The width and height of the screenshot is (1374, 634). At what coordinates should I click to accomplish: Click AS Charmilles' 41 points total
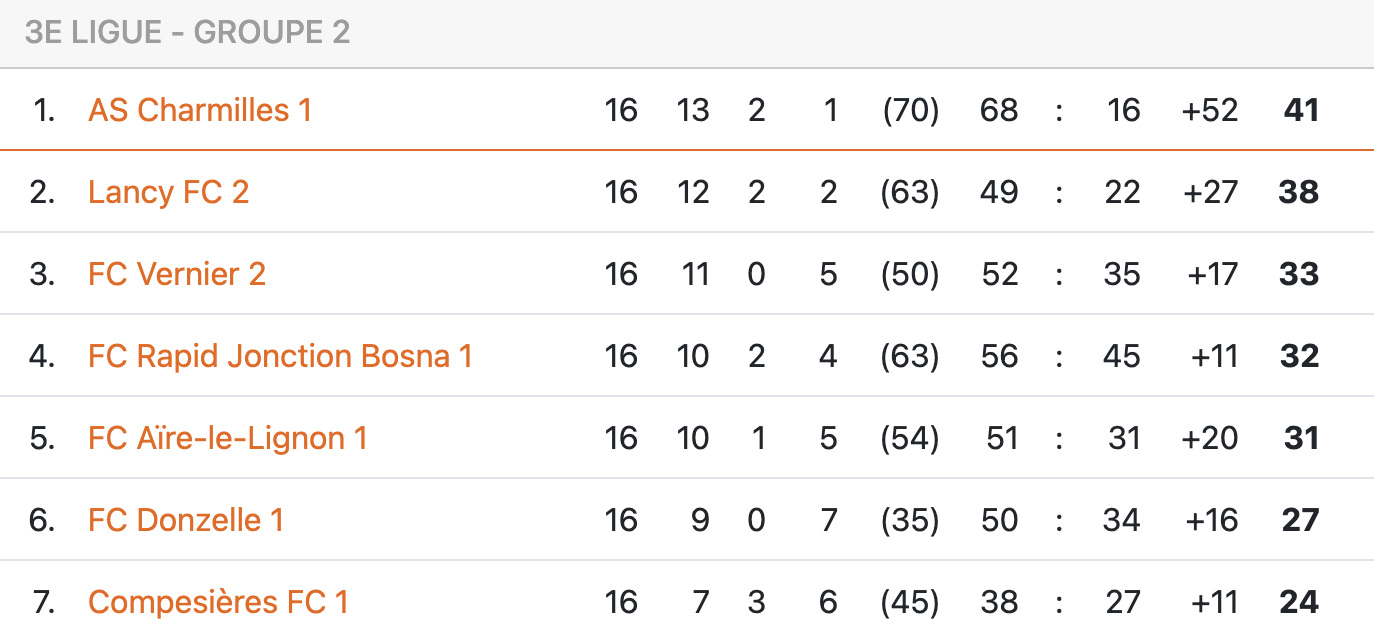(x=1301, y=110)
